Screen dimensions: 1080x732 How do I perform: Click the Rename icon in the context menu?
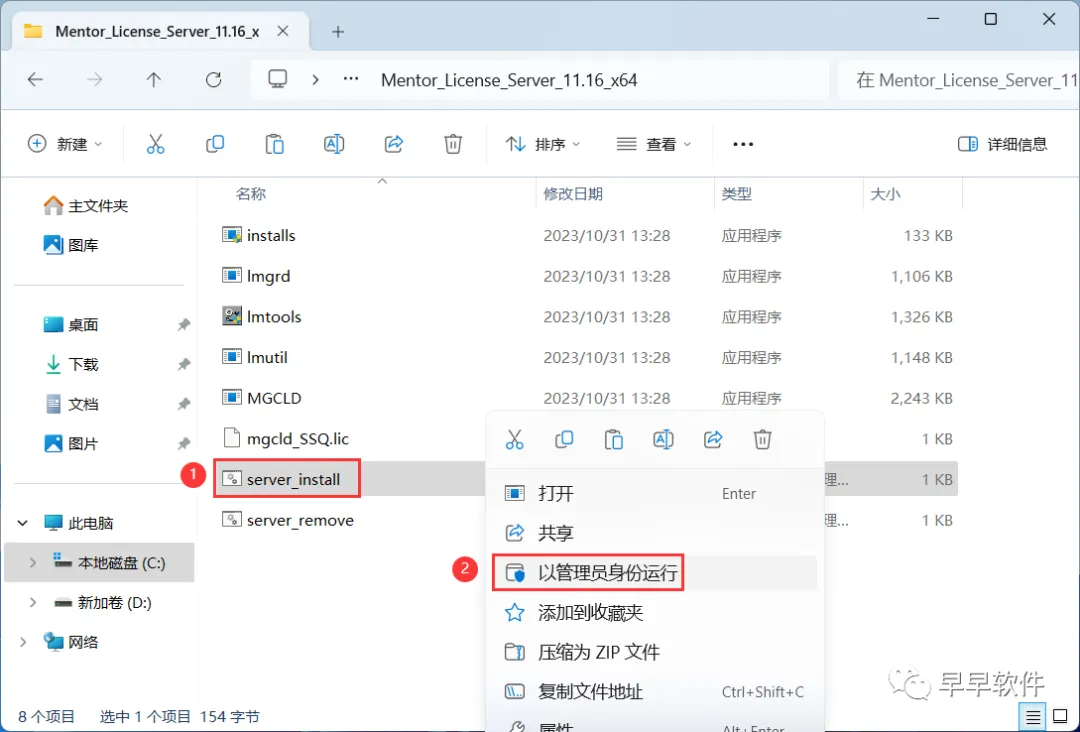pyautogui.click(x=663, y=439)
